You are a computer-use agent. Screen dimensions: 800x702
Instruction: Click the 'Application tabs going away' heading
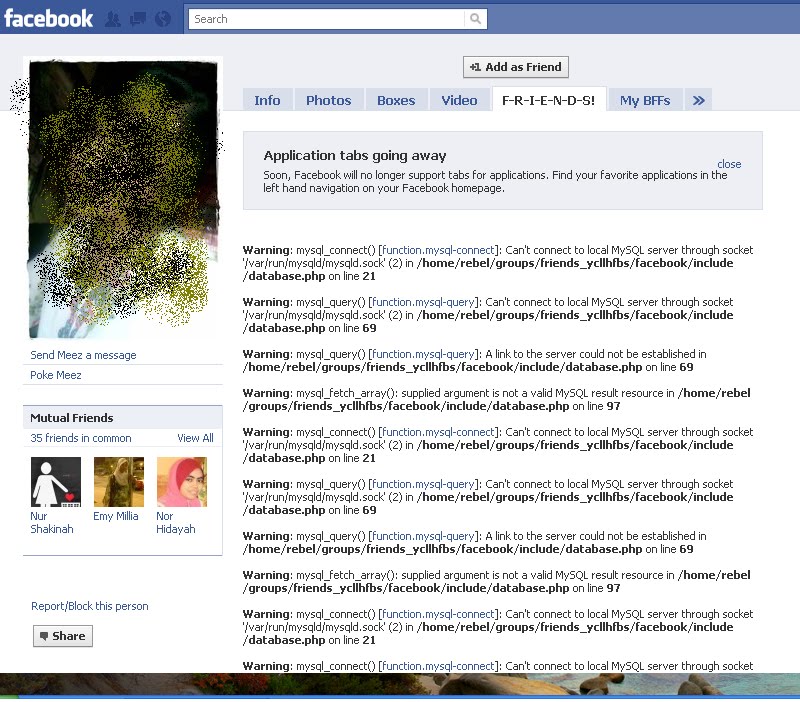(355, 156)
